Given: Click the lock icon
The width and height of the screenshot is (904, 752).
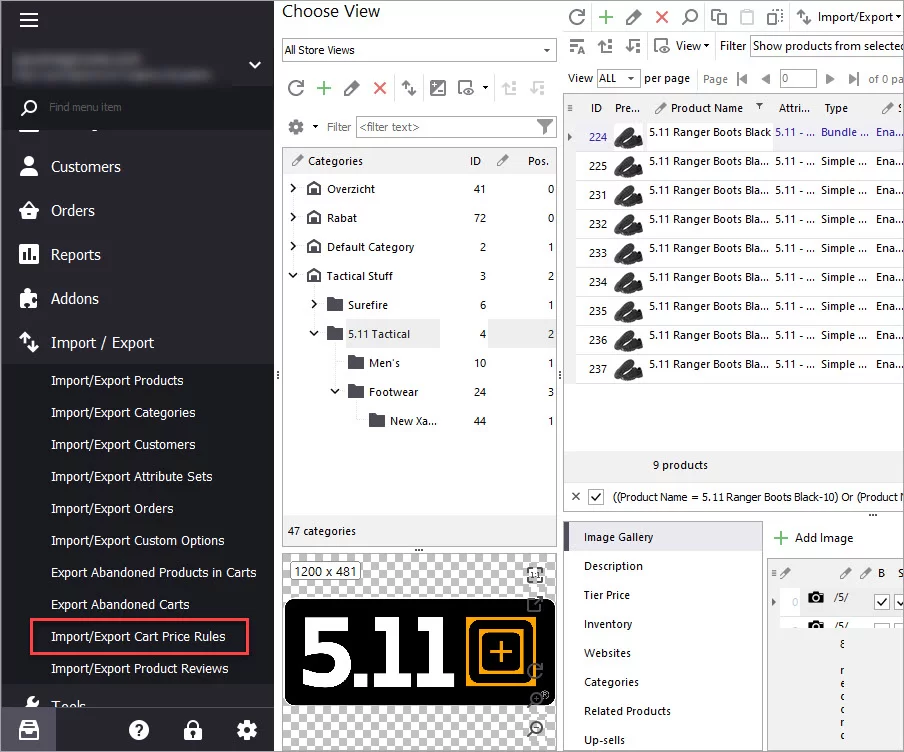Looking at the screenshot, I should tap(193, 730).
